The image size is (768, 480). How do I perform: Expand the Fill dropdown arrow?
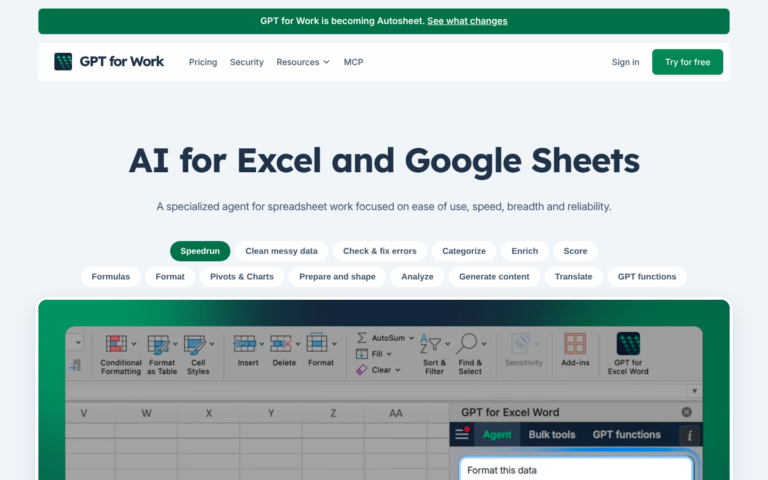tap(389, 354)
